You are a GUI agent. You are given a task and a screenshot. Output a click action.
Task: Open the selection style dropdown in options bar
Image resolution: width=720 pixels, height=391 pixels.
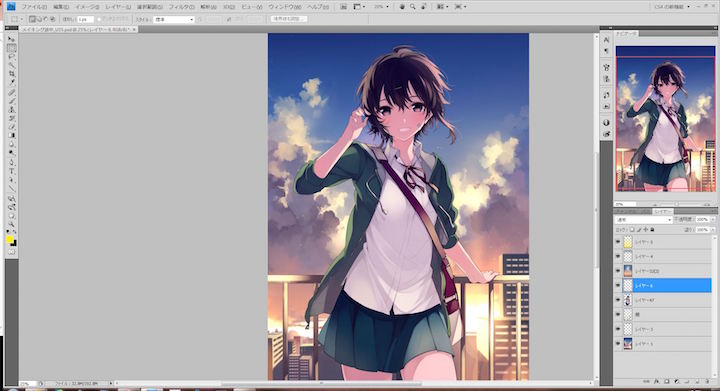point(174,19)
